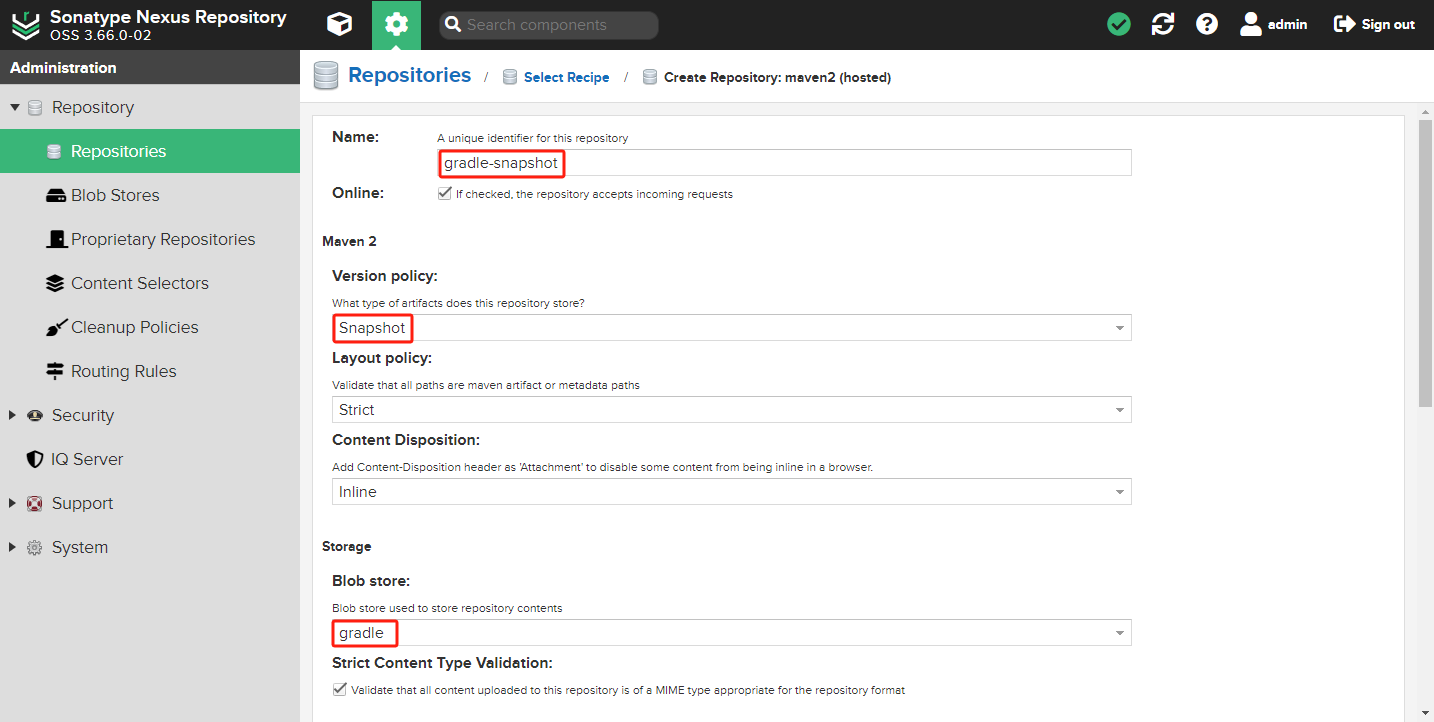Click the Refresh icon in header

click(x=1163, y=25)
